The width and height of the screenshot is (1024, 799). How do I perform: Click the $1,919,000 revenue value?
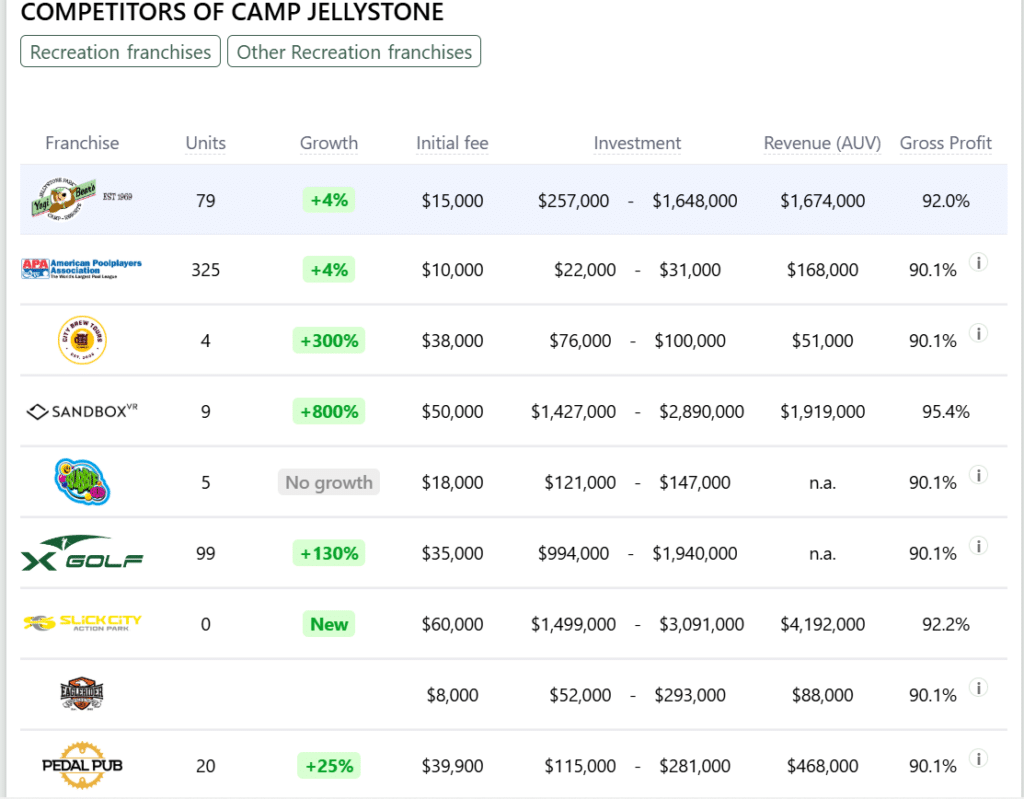click(x=822, y=412)
